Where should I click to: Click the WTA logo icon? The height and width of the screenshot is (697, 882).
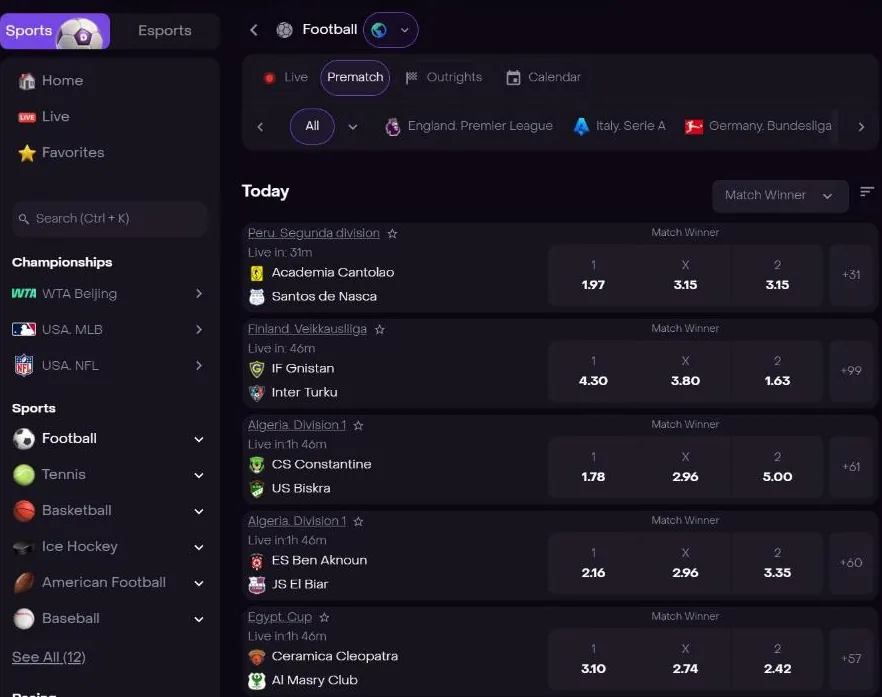coord(24,294)
